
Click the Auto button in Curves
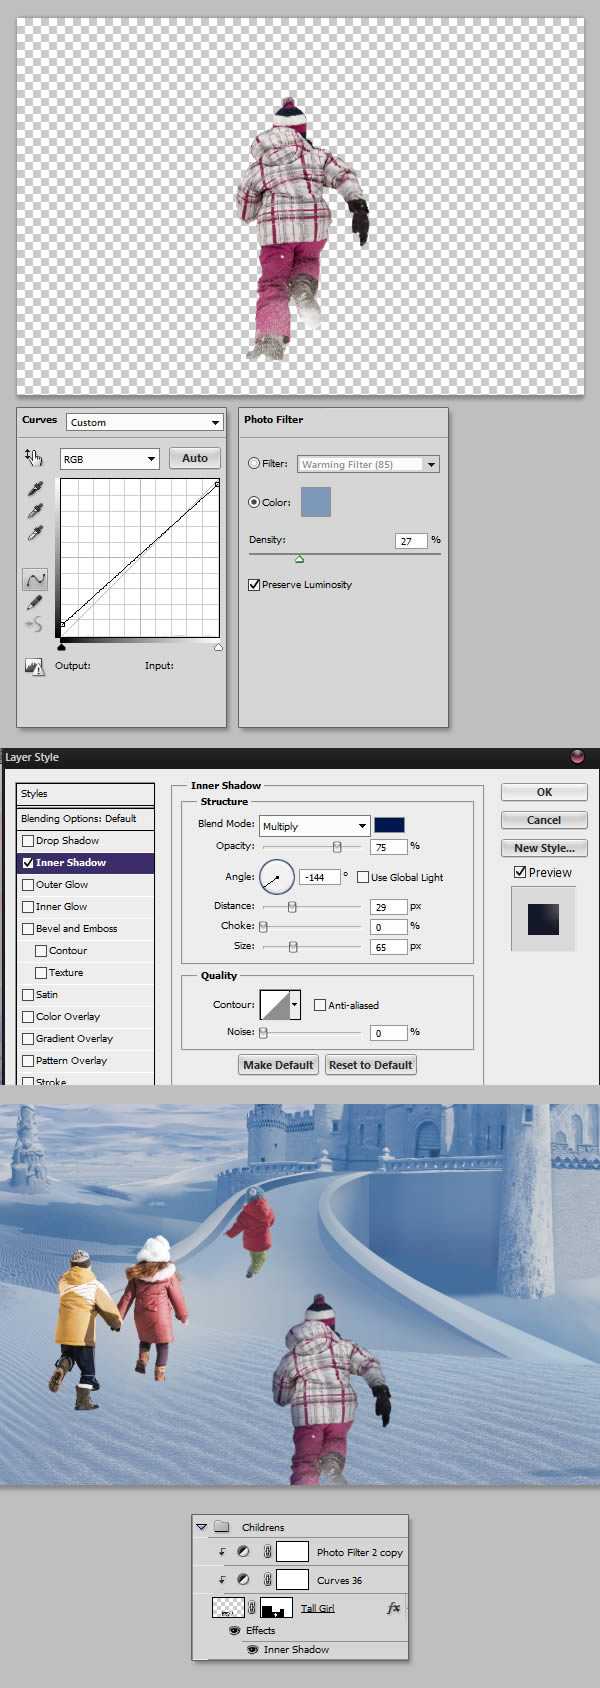(x=195, y=458)
